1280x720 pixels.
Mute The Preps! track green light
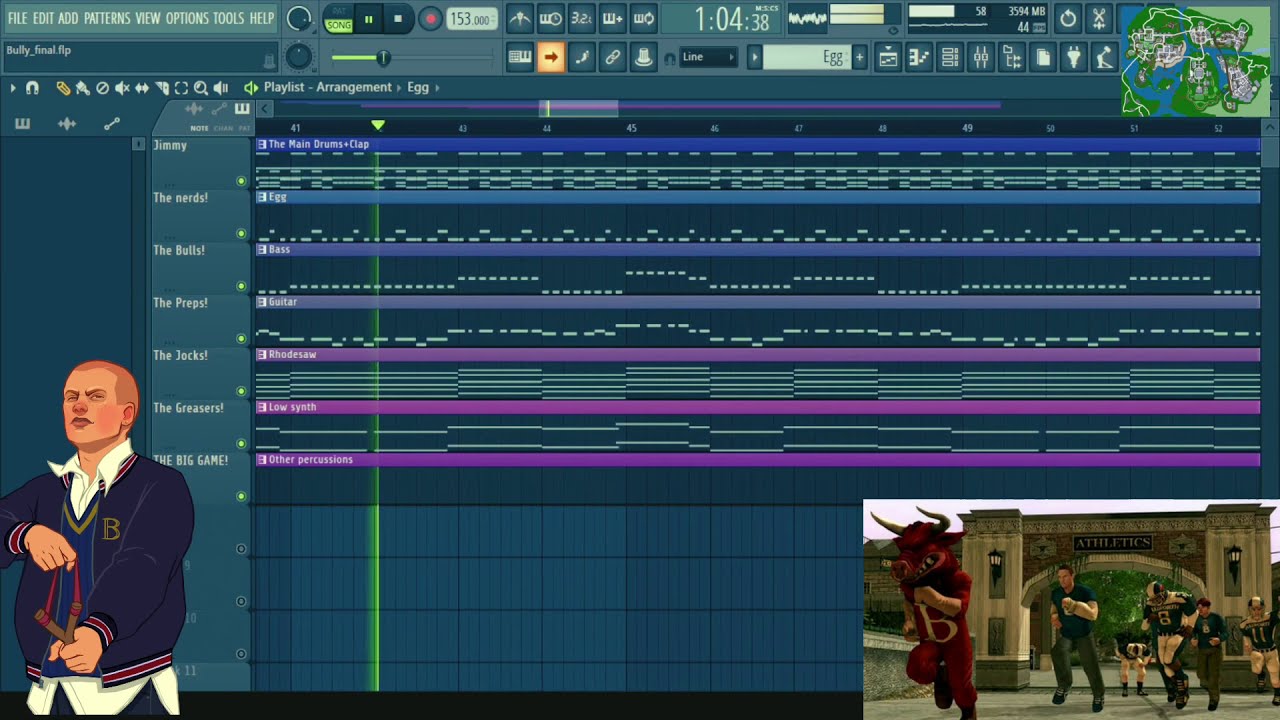coord(241,338)
